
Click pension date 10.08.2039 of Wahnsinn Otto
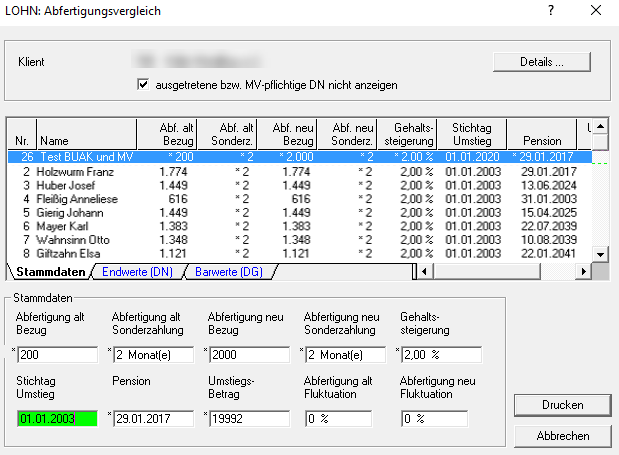point(549,240)
